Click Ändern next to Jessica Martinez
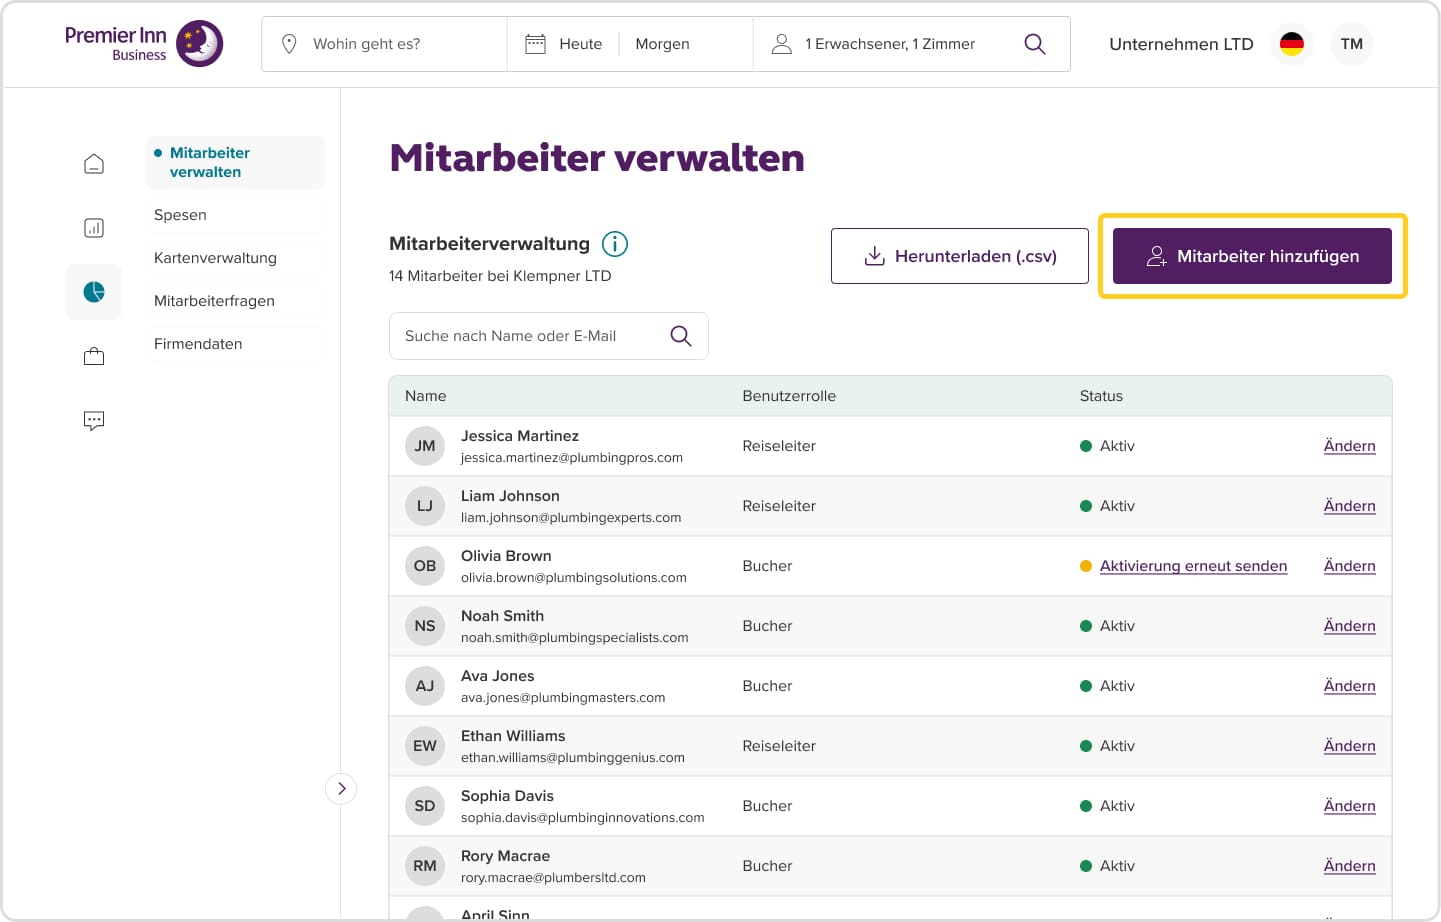Viewport: 1441px width, 922px height. (x=1349, y=445)
